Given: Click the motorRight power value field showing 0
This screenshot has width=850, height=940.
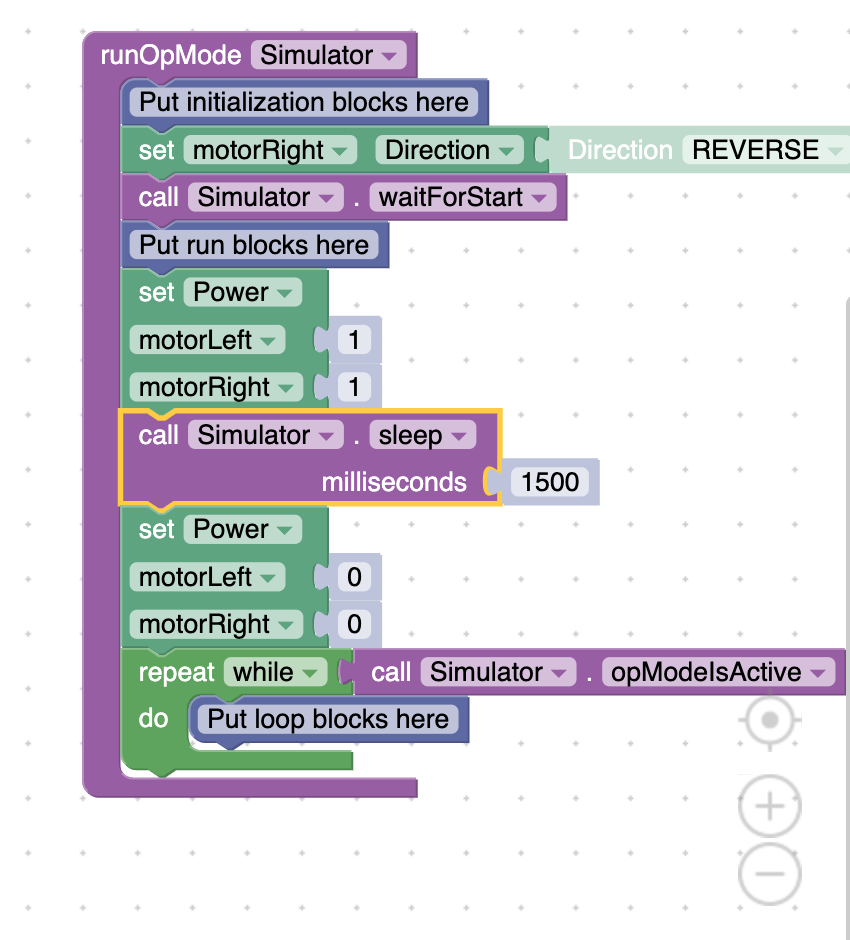Looking at the screenshot, I should [354, 625].
